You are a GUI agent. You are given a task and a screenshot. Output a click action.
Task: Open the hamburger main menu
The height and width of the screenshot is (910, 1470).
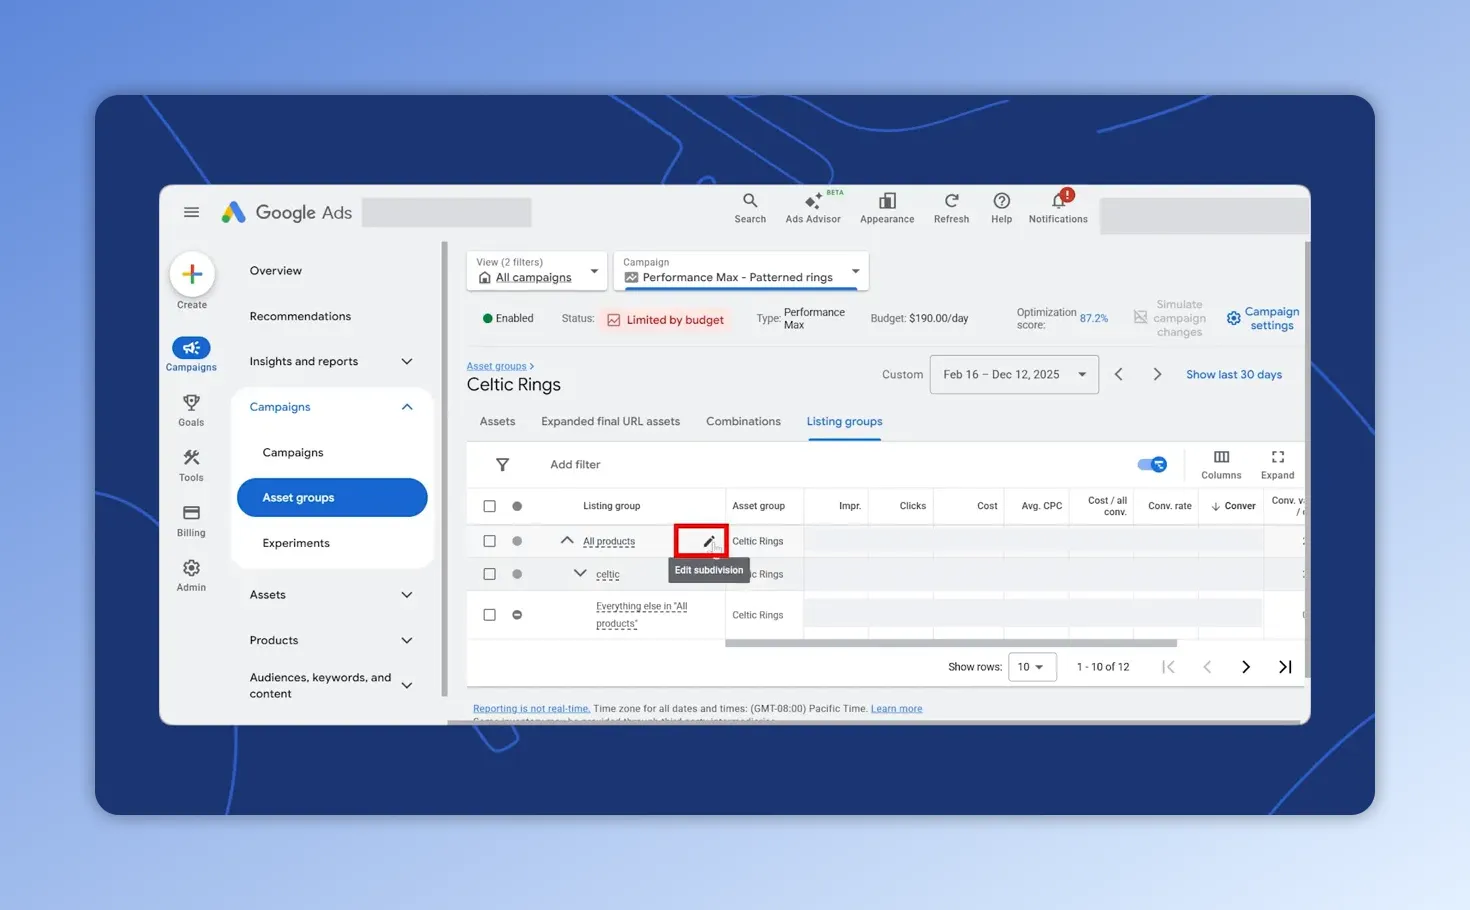[x=191, y=212]
